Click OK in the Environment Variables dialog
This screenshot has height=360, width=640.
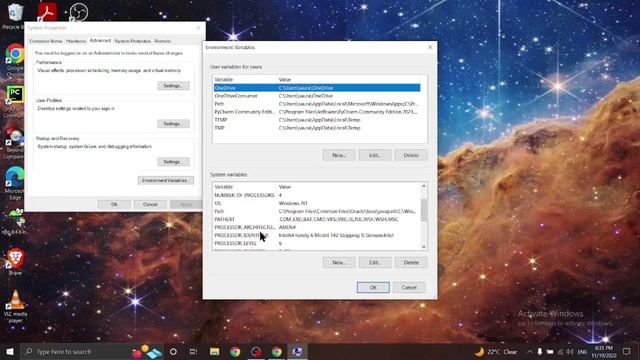click(x=373, y=287)
